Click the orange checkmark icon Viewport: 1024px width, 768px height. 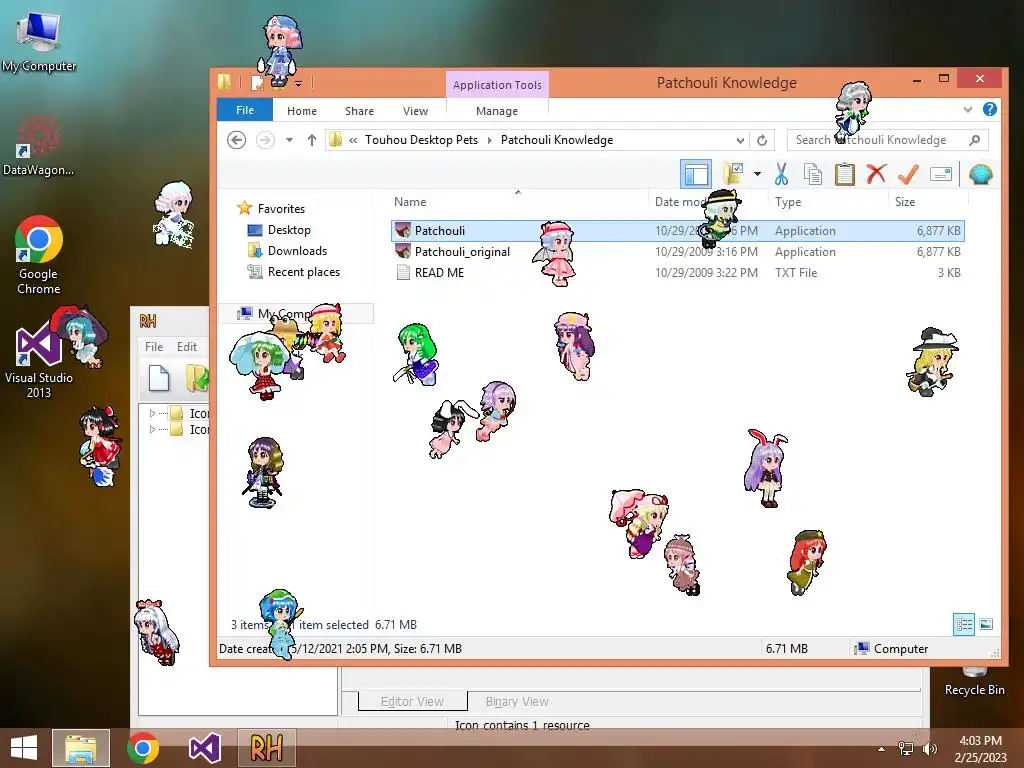pos(908,174)
